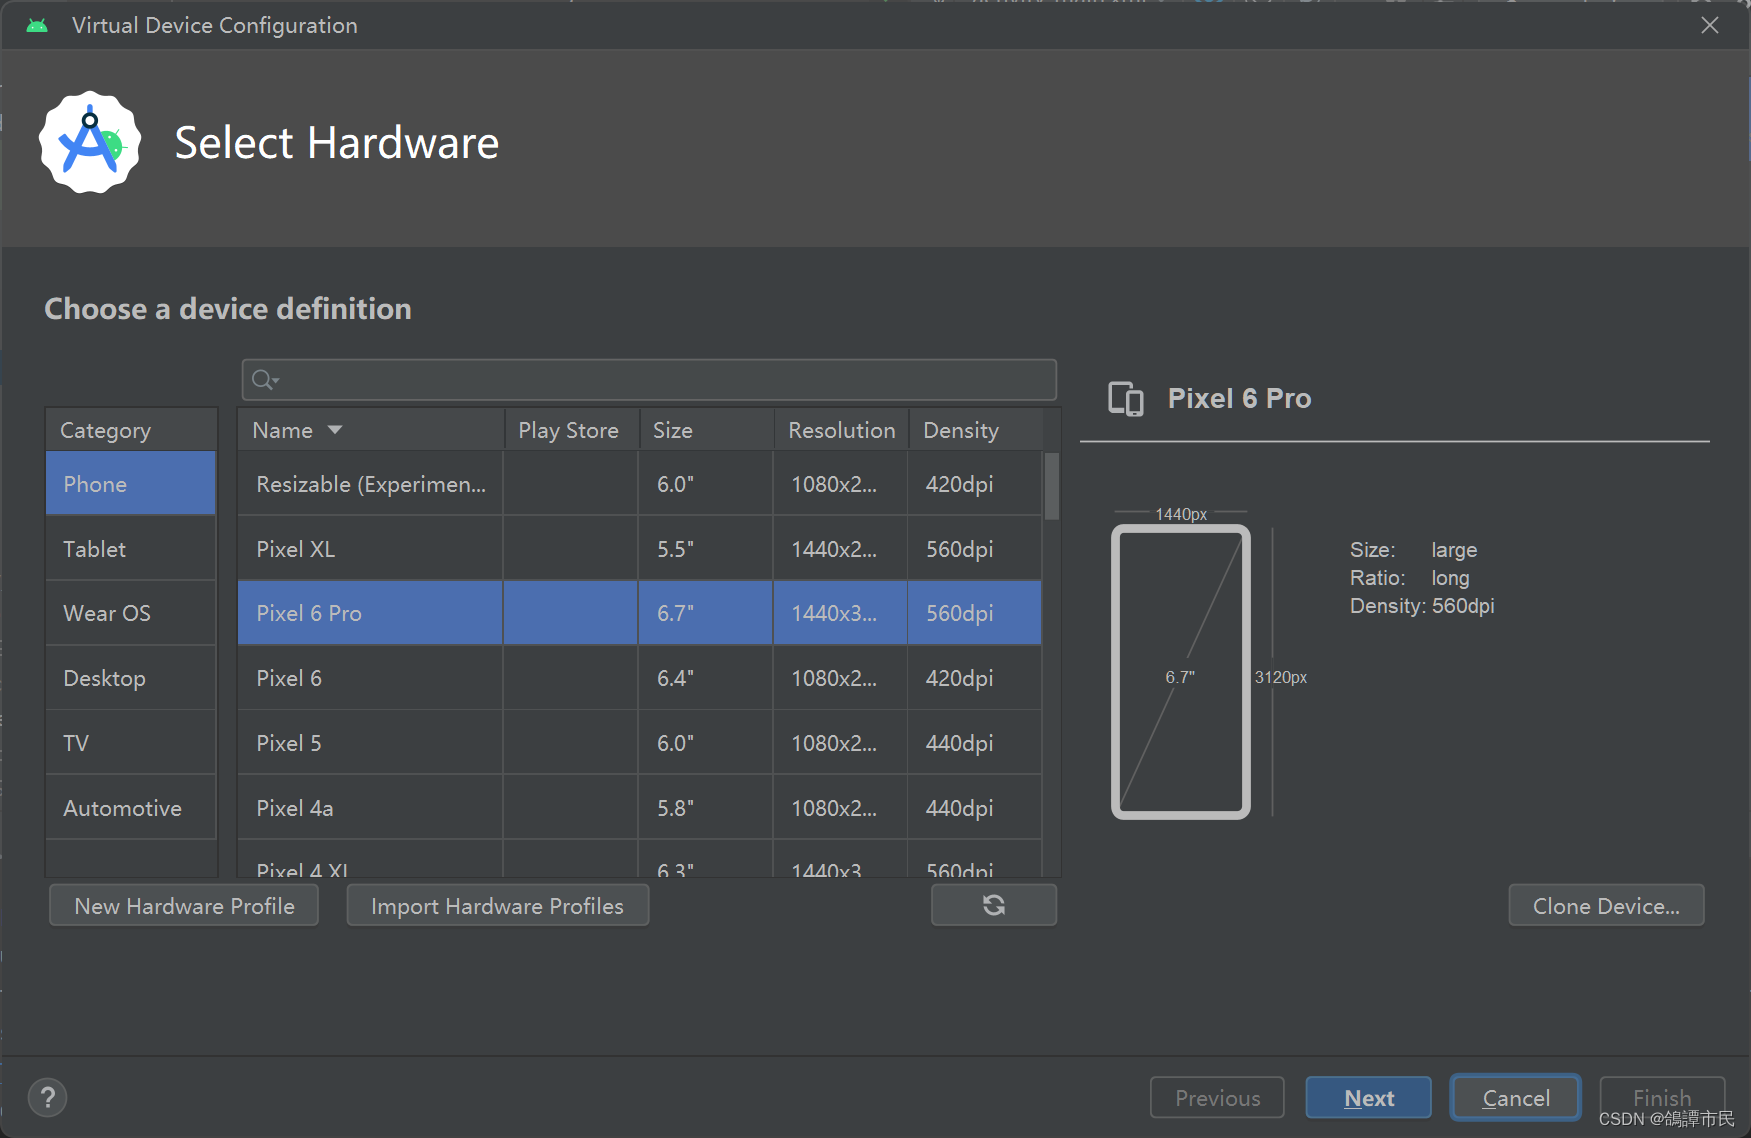Viewport: 1751px width, 1138px height.
Task: Click the Next button
Action: click(x=1368, y=1098)
